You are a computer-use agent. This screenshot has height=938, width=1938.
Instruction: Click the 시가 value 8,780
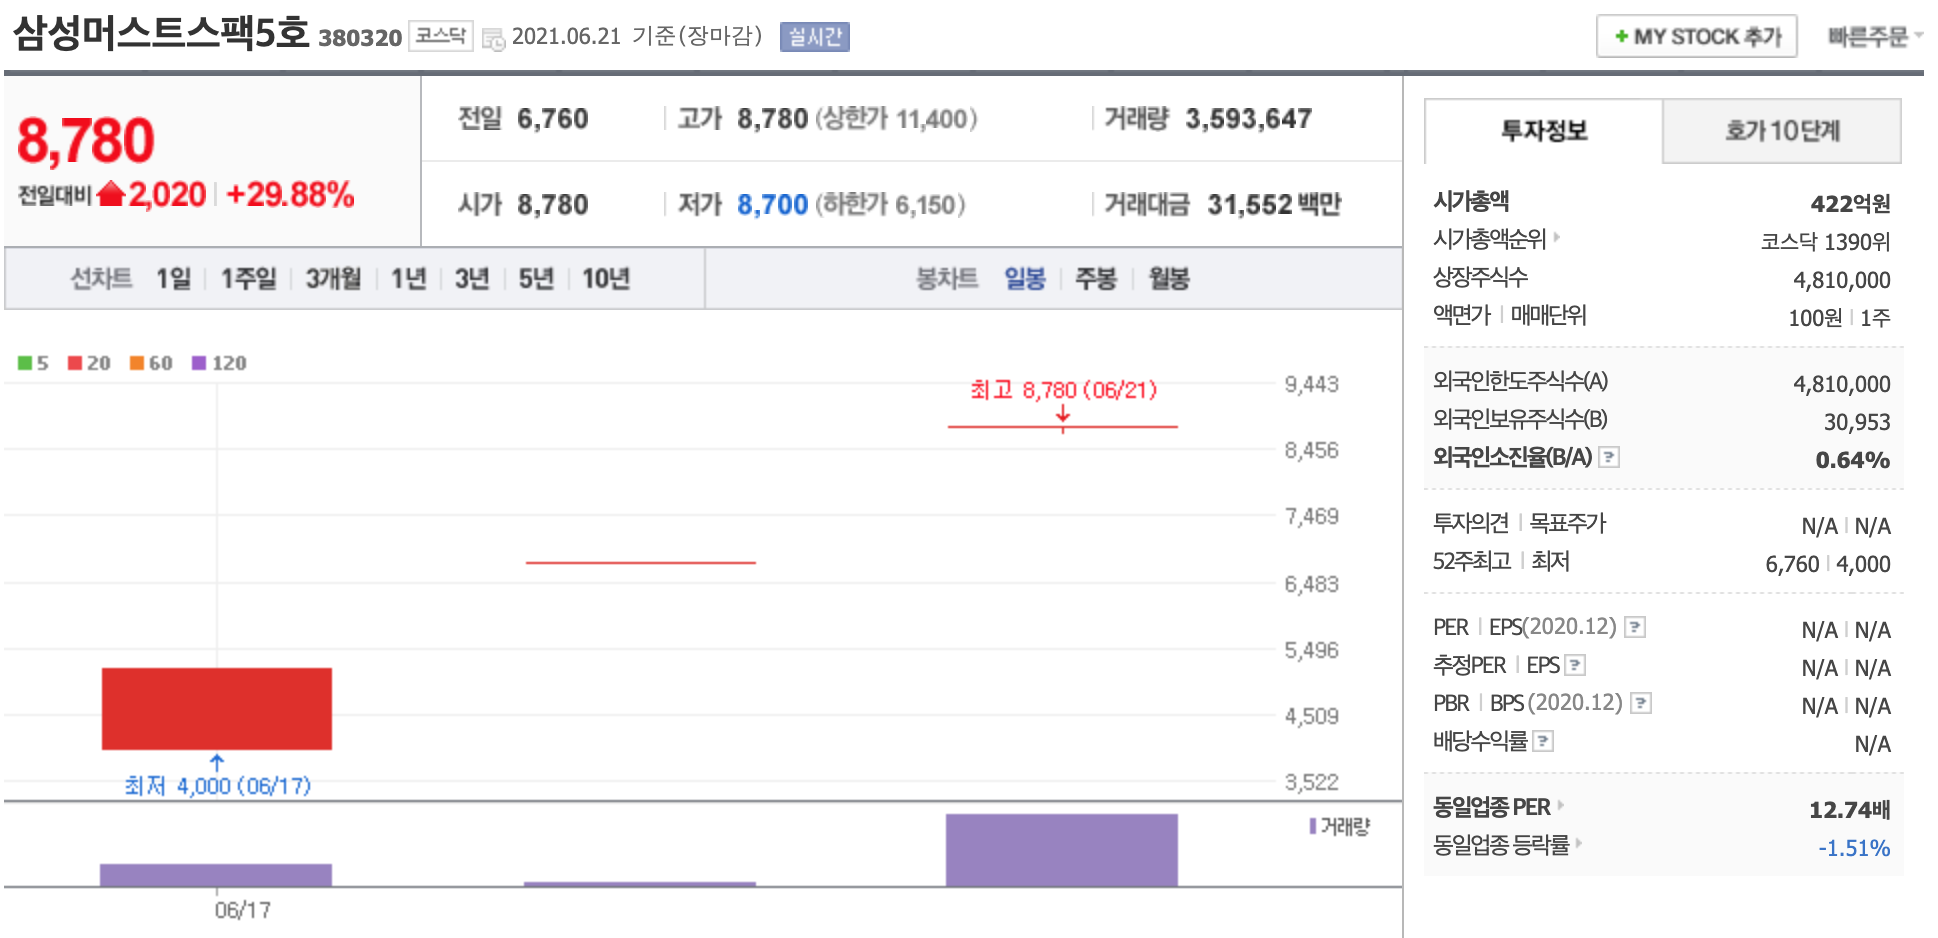pyautogui.click(x=553, y=204)
